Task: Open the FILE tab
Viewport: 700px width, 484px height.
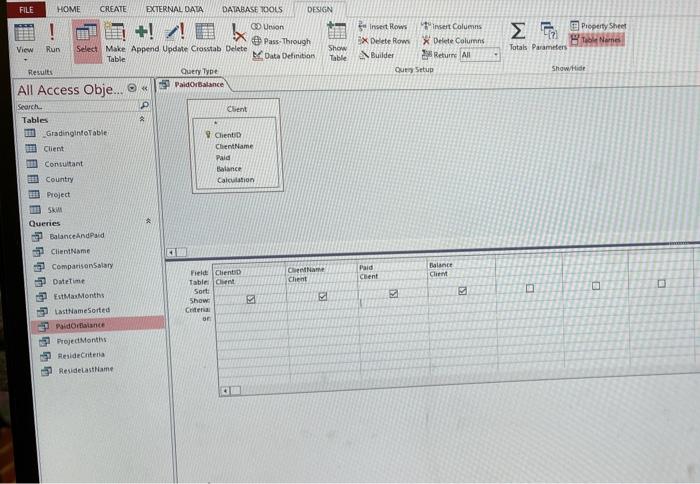Action: click(26, 9)
